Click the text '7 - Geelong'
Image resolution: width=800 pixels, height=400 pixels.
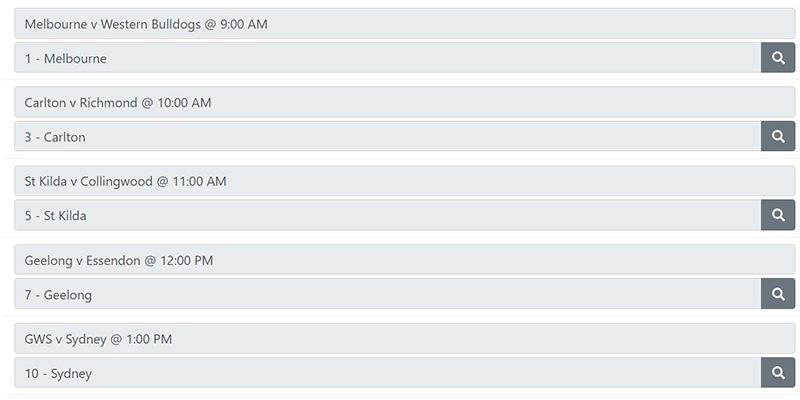click(58, 295)
